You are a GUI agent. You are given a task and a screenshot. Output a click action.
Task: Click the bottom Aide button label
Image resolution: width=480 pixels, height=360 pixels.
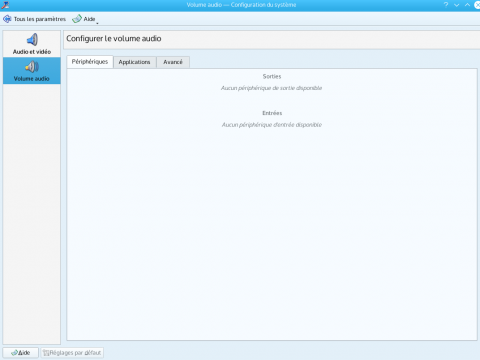(24, 353)
